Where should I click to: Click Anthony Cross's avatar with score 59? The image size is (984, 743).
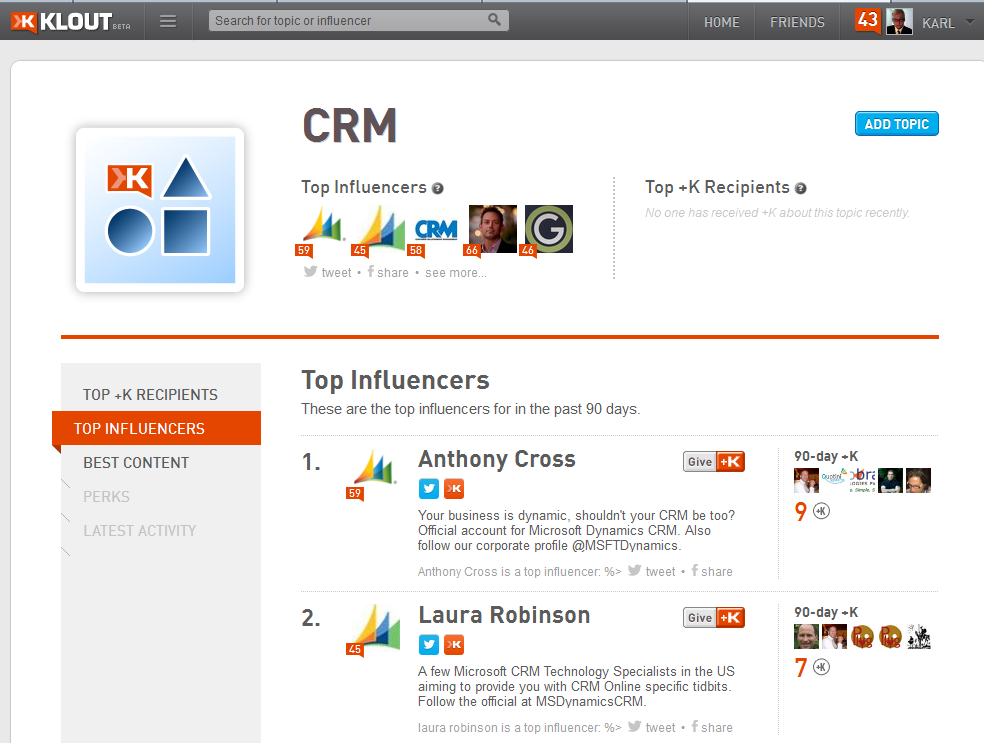[x=374, y=472]
